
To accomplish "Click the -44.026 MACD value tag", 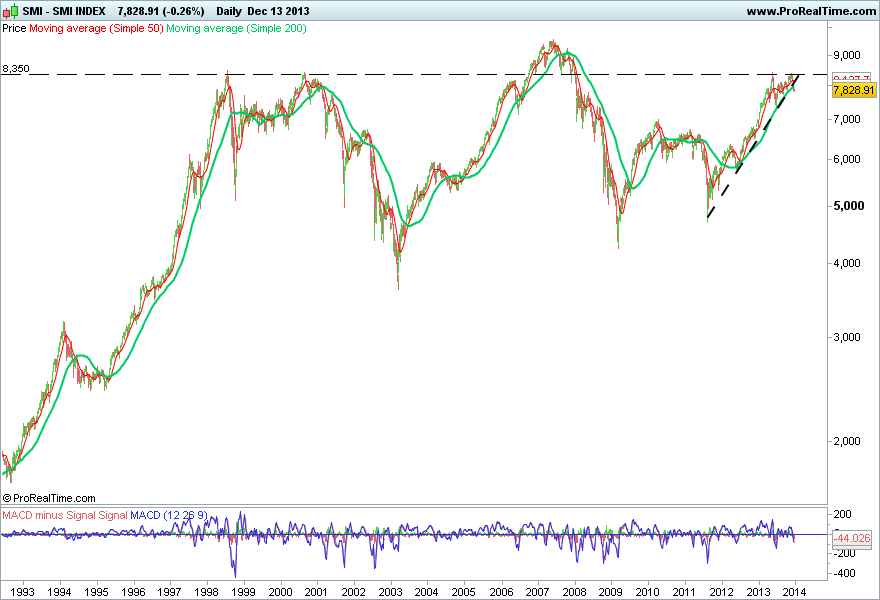I will pyautogui.click(x=851, y=538).
